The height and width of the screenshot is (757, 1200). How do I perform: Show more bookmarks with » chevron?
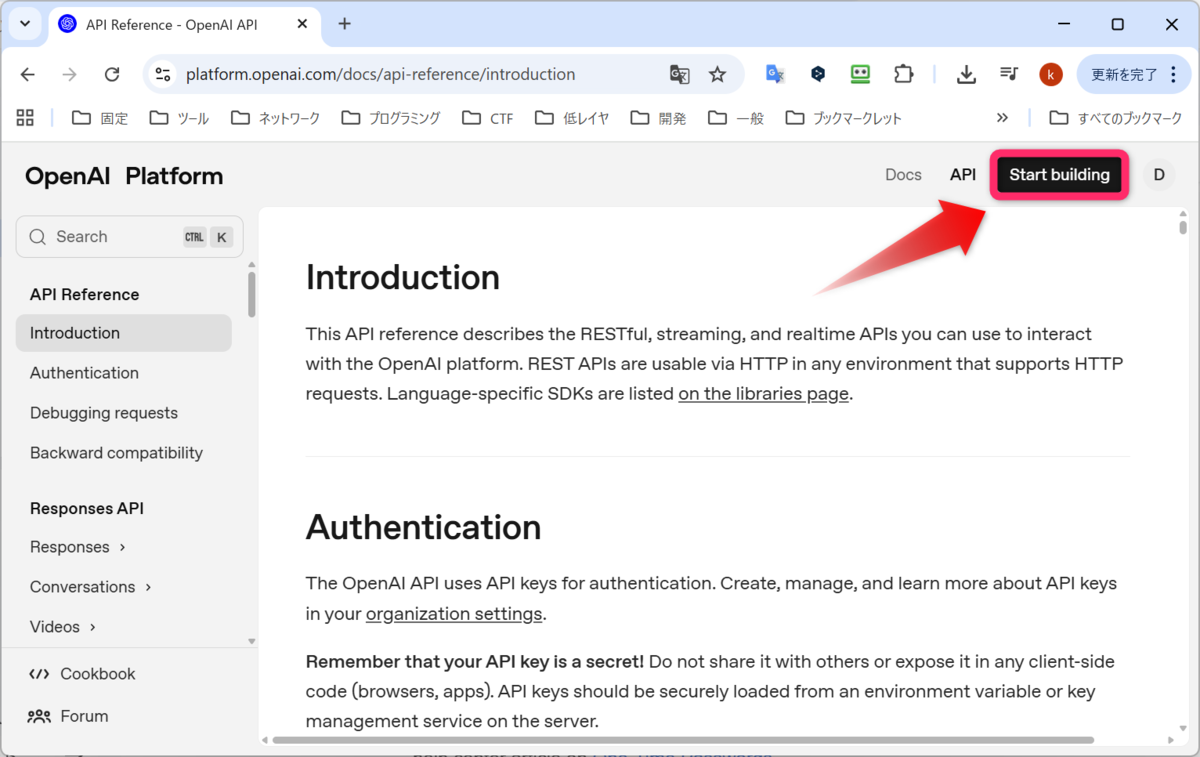pyautogui.click(x=1002, y=118)
